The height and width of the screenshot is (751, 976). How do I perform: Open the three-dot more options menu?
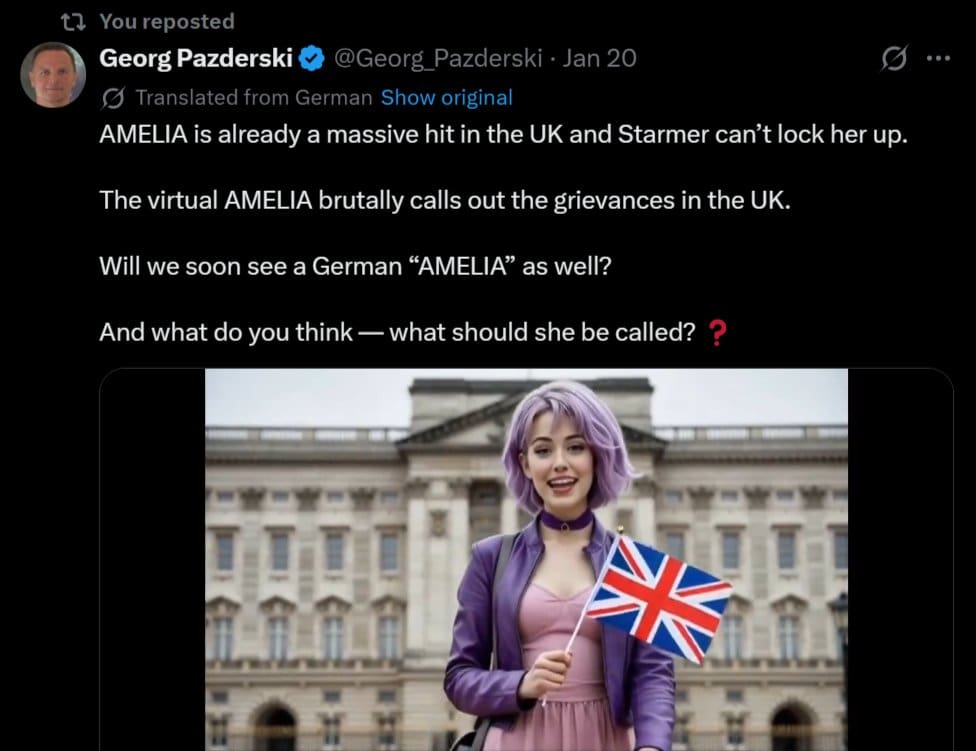pos(938,58)
